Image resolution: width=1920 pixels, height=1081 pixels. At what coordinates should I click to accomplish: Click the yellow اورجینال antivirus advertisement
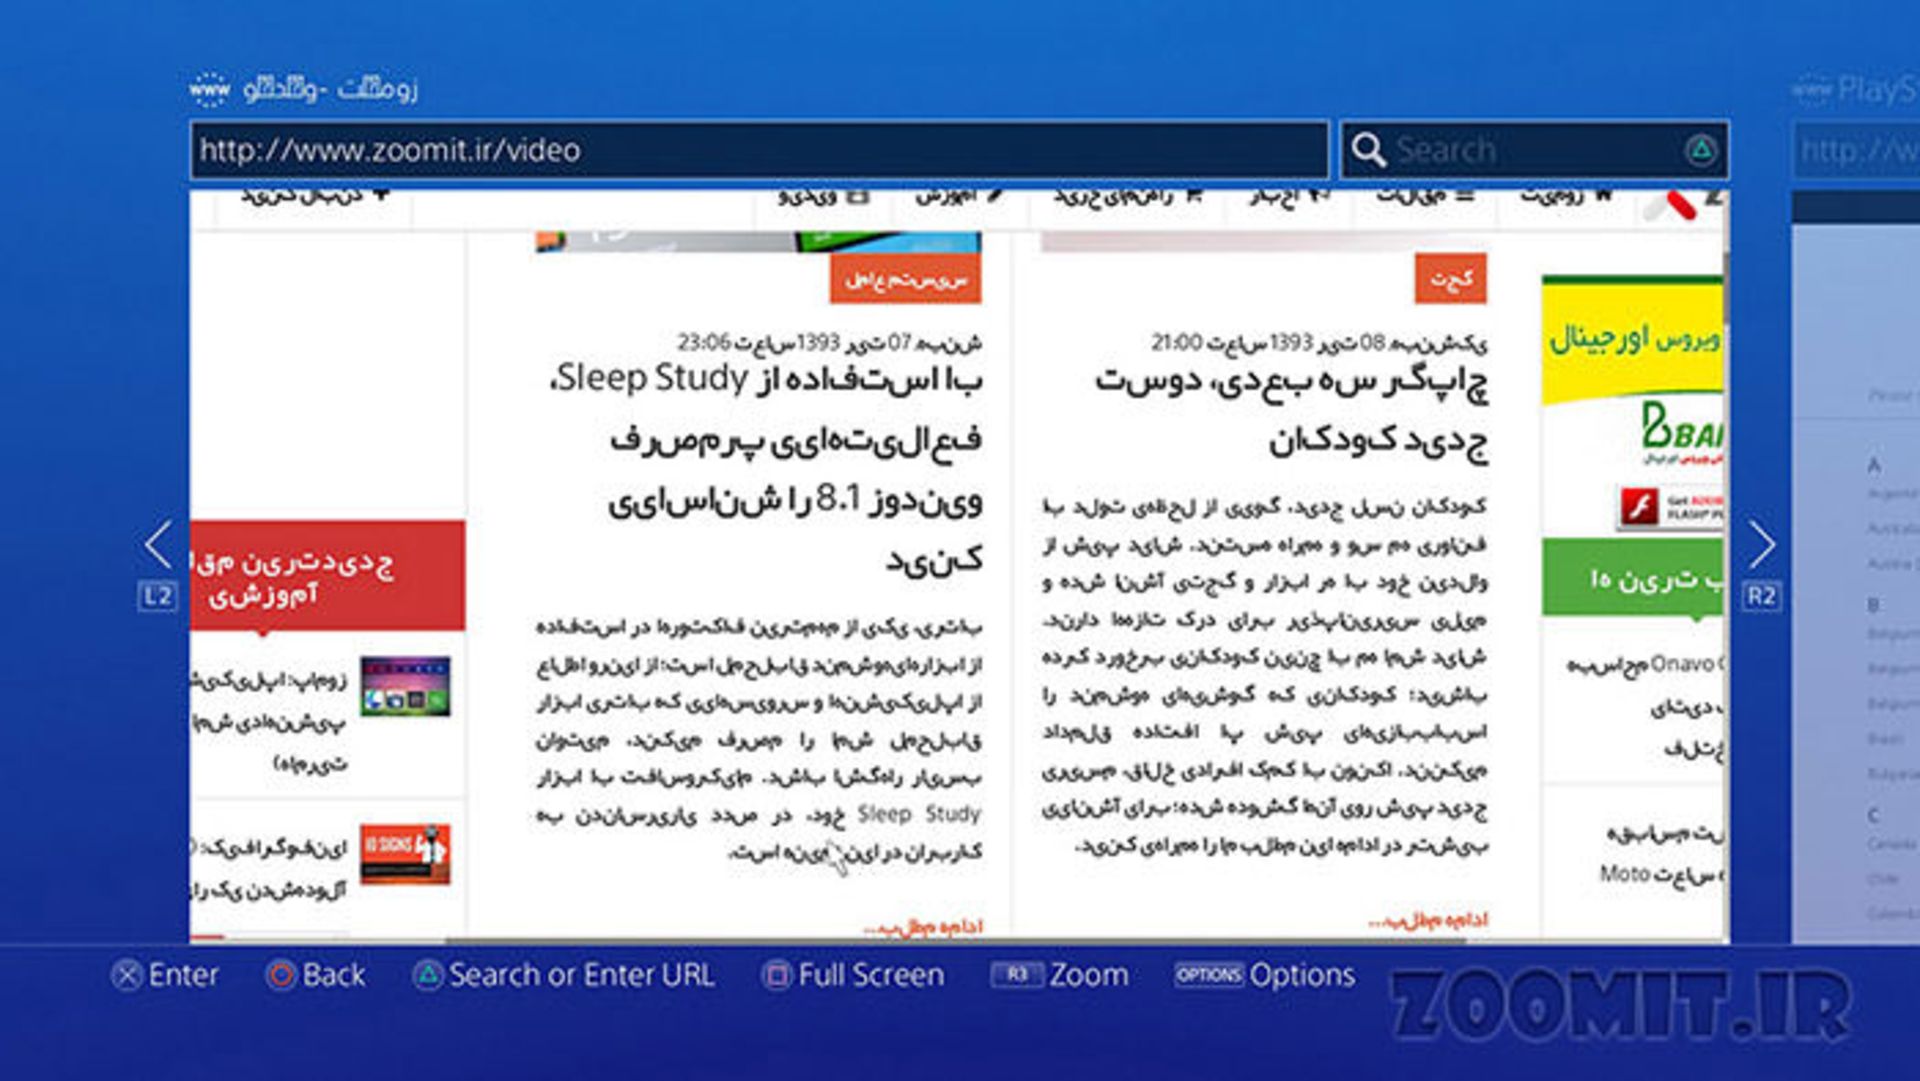click(1633, 340)
